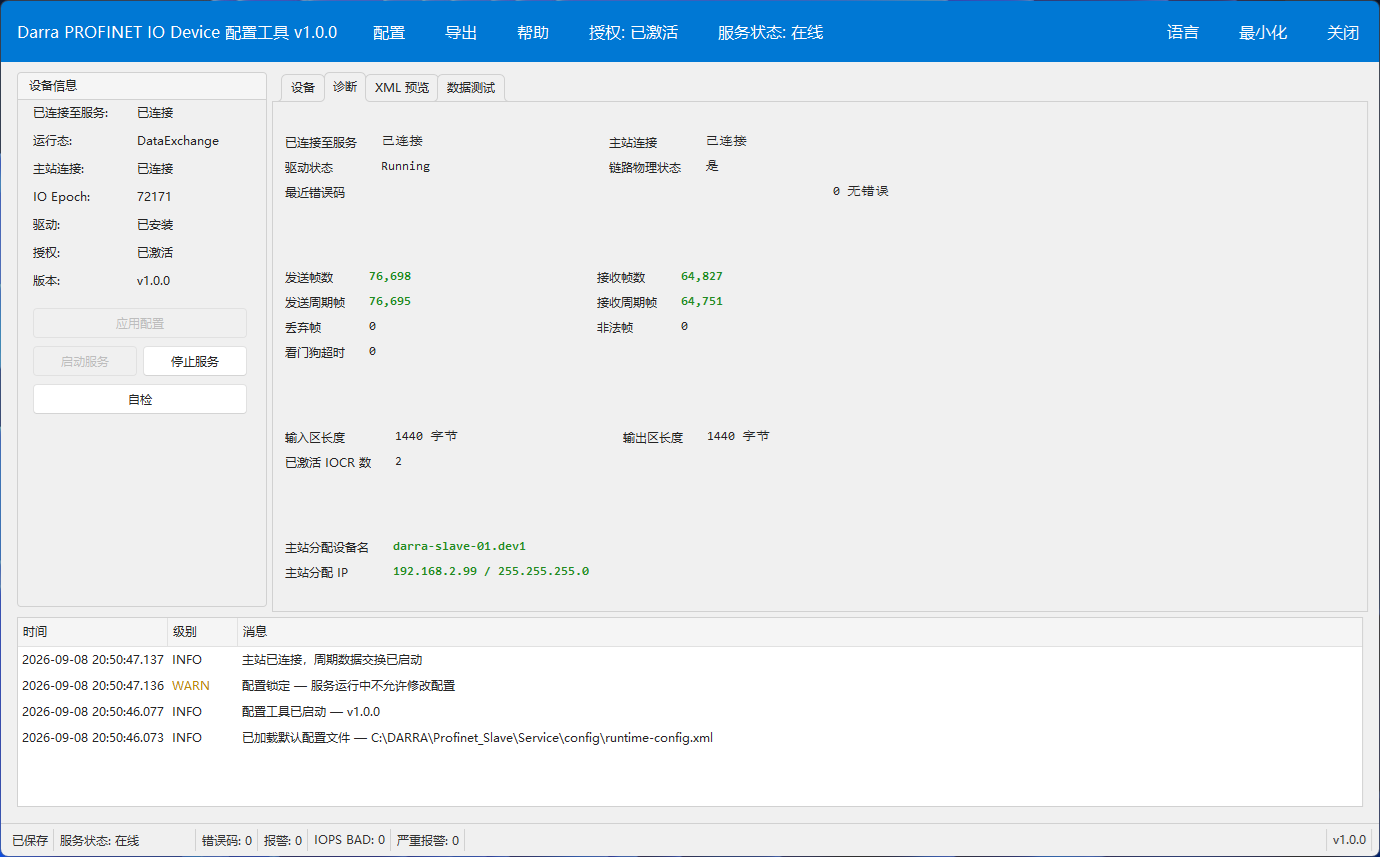The image size is (1380, 857).
Task: Click IOPS BAD: 0 in the status bar
Action: click(349, 841)
